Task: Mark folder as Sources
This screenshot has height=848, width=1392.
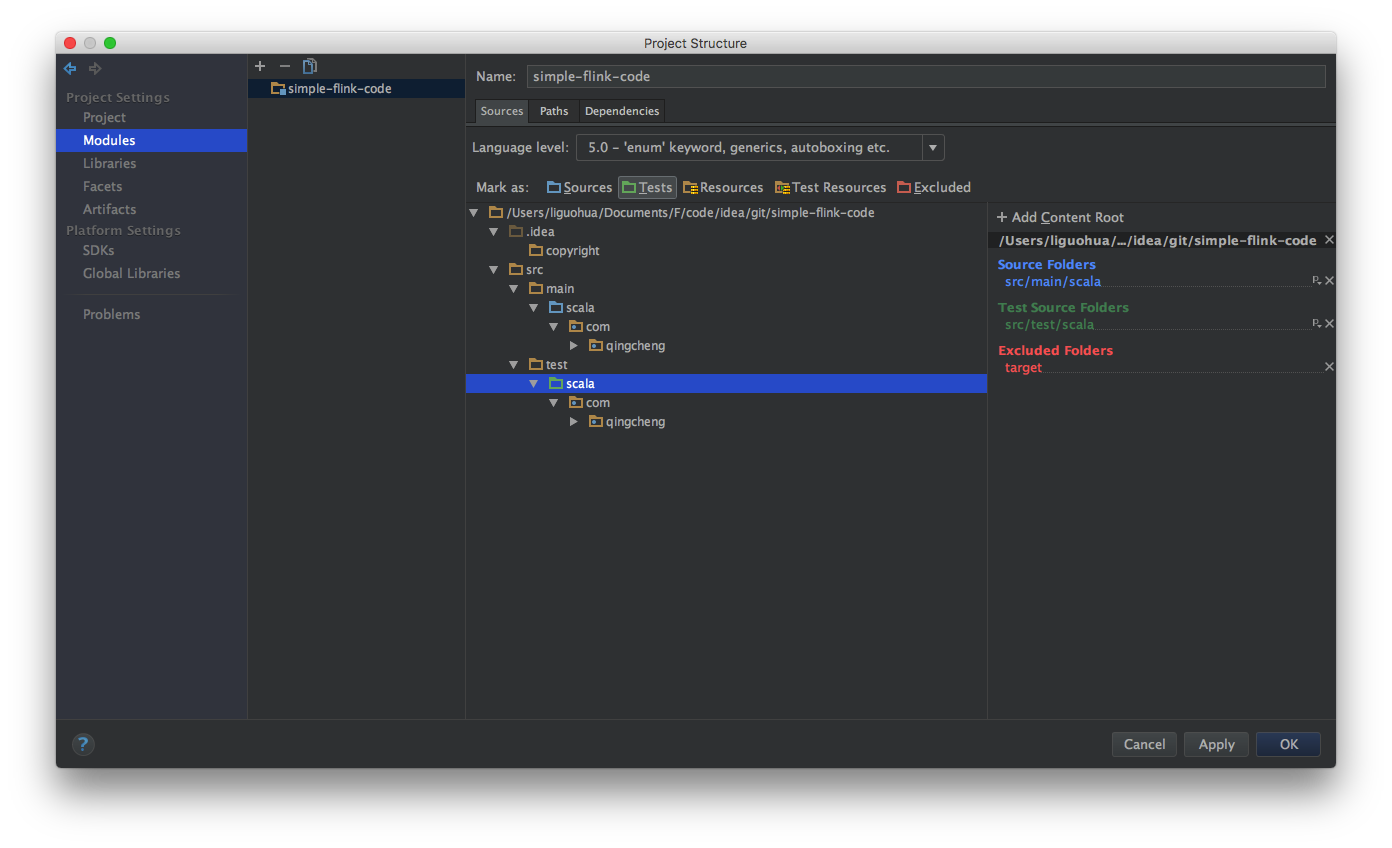Action: (579, 187)
